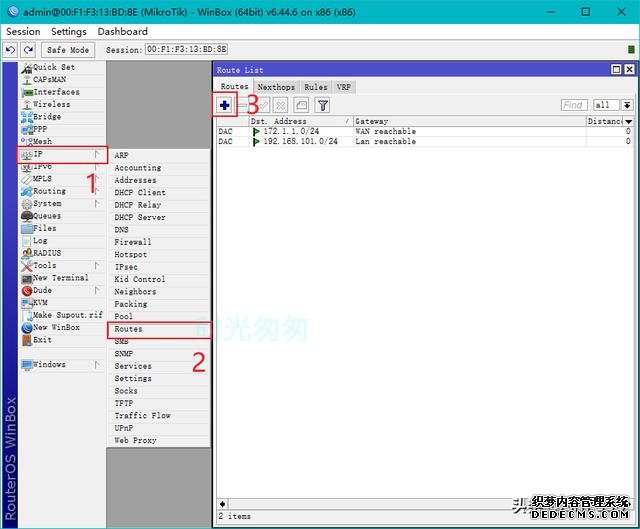Click the blue plus Add route button

(224, 105)
